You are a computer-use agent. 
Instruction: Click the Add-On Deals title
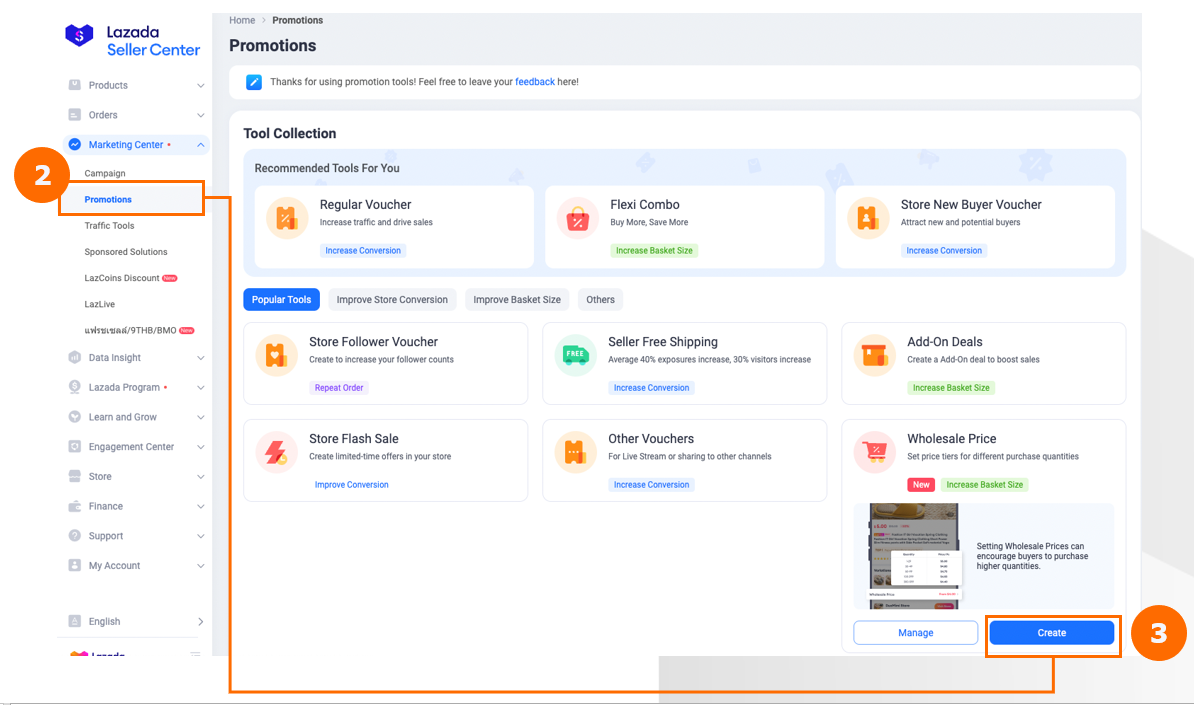pyautogui.click(x=944, y=342)
